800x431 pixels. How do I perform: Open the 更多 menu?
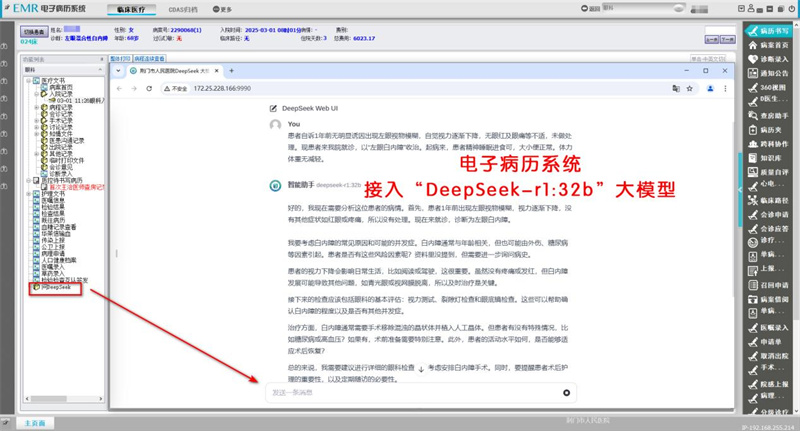pos(222,9)
